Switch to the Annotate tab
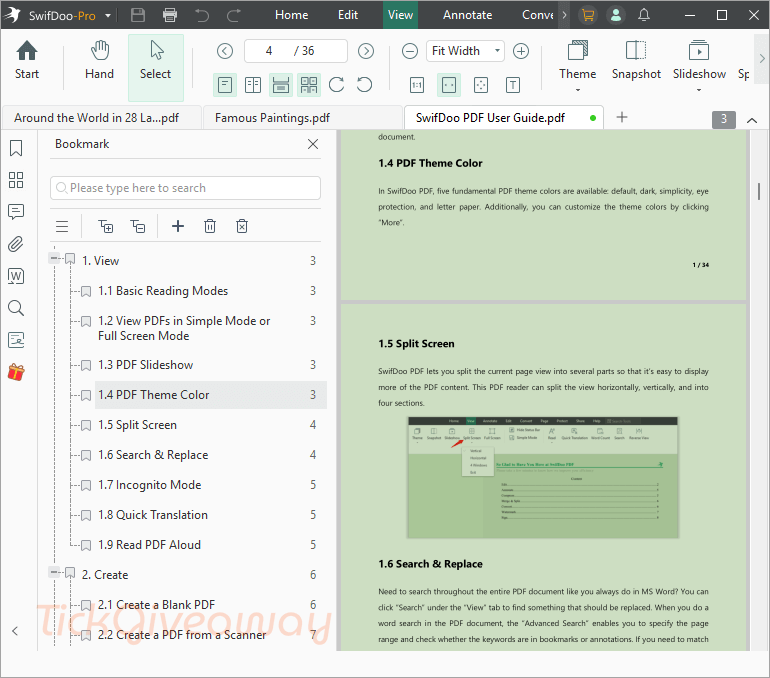This screenshot has height=678, width=770. coord(468,15)
